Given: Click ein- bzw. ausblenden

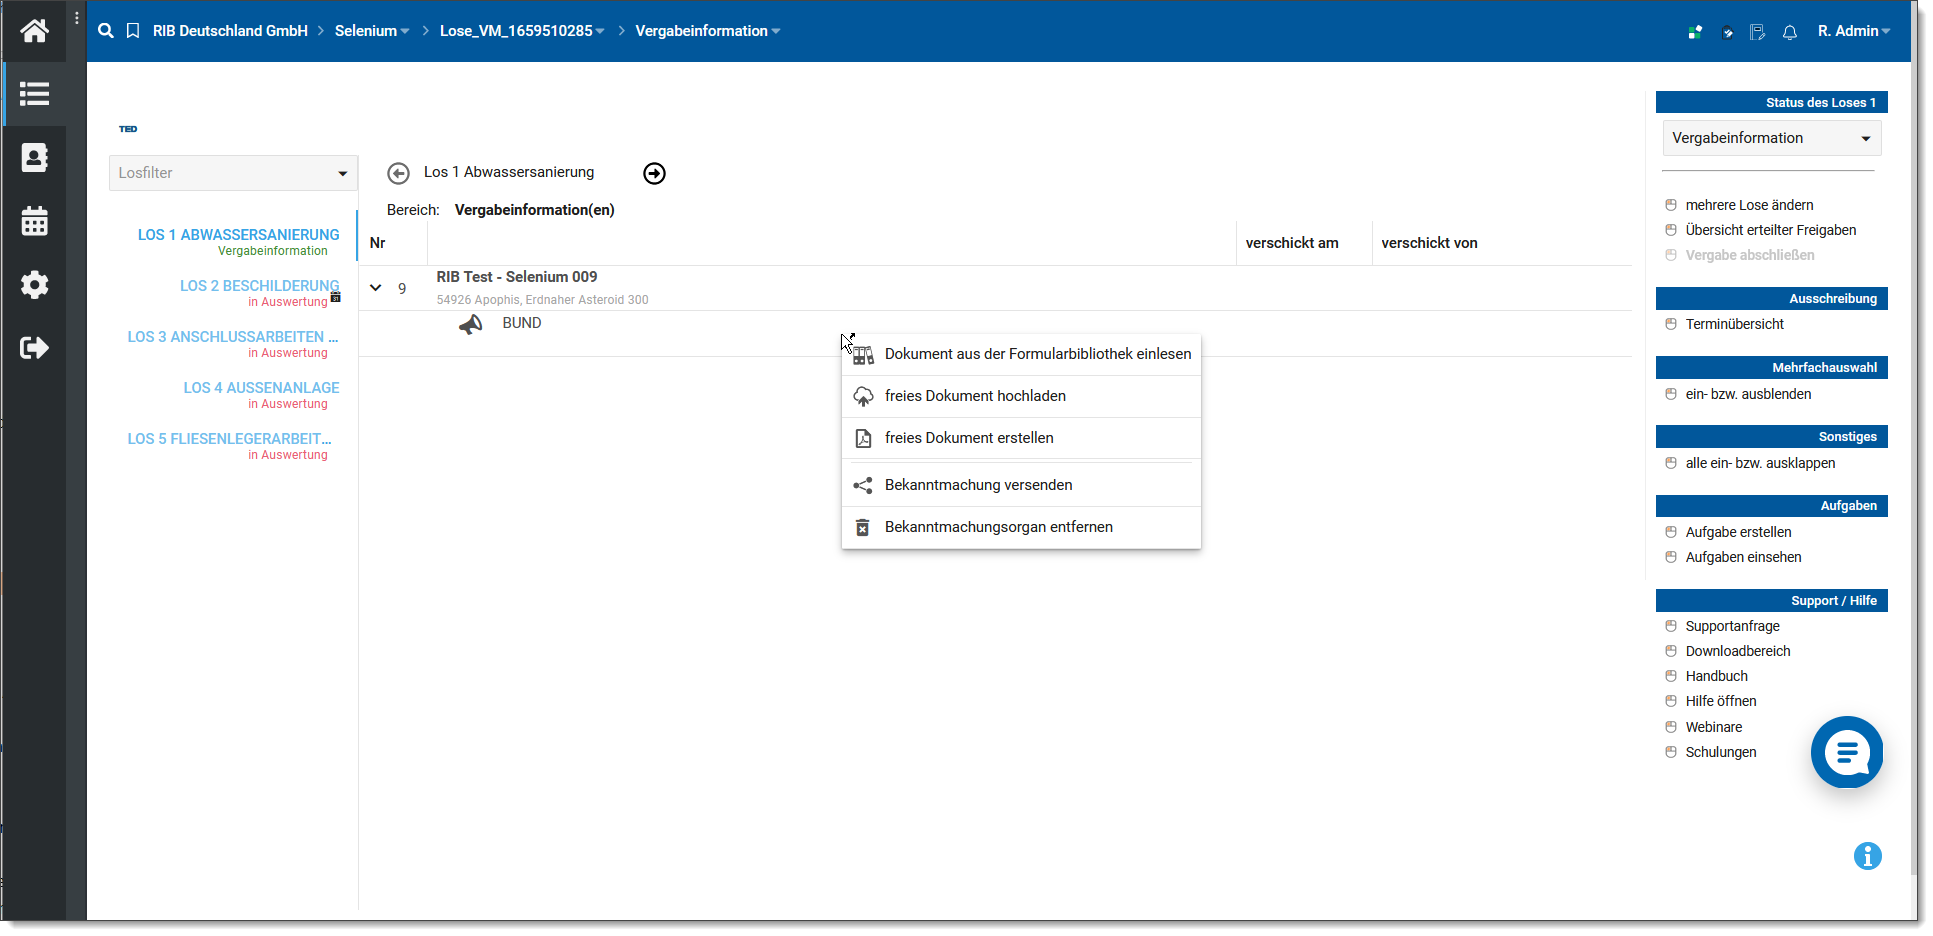Looking at the screenshot, I should pyautogui.click(x=1748, y=394).
